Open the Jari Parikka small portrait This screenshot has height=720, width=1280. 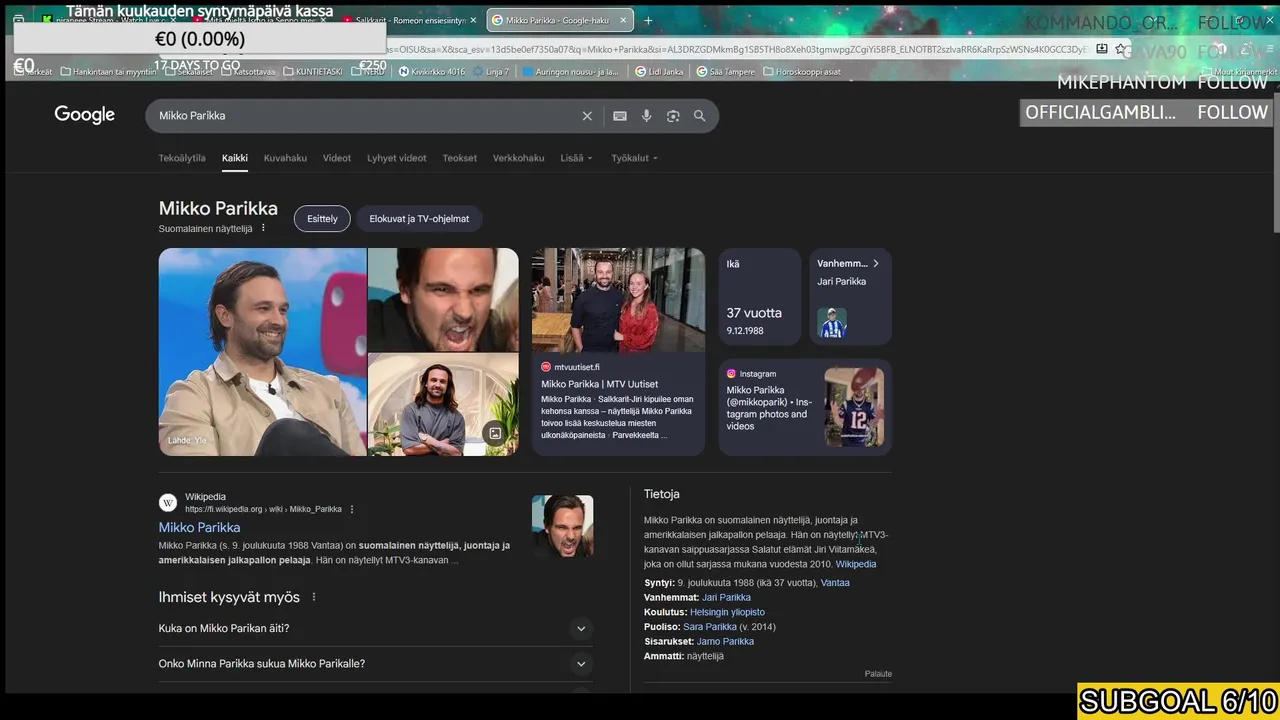point(832,323)
